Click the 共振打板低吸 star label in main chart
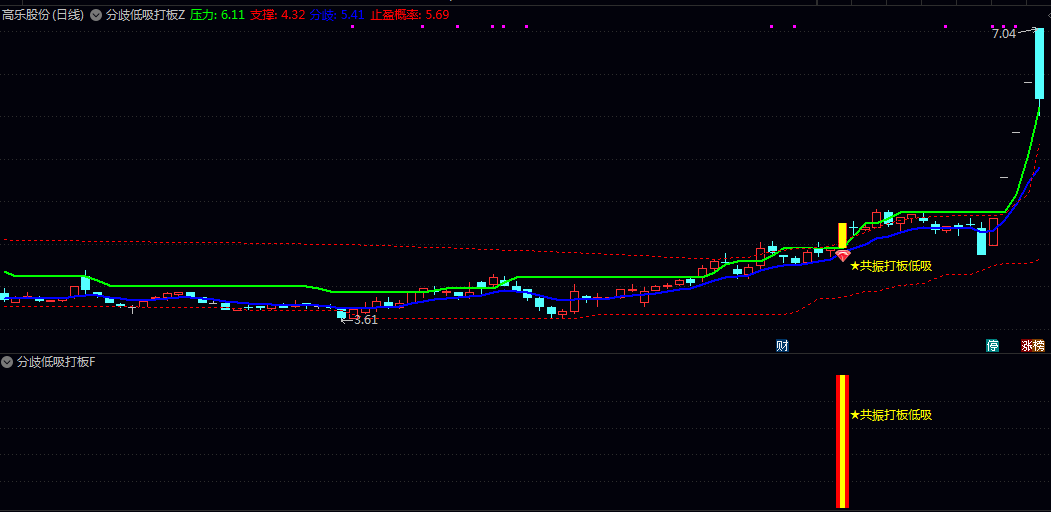This screenshot has width=1051, height=512. pos(890,266)
